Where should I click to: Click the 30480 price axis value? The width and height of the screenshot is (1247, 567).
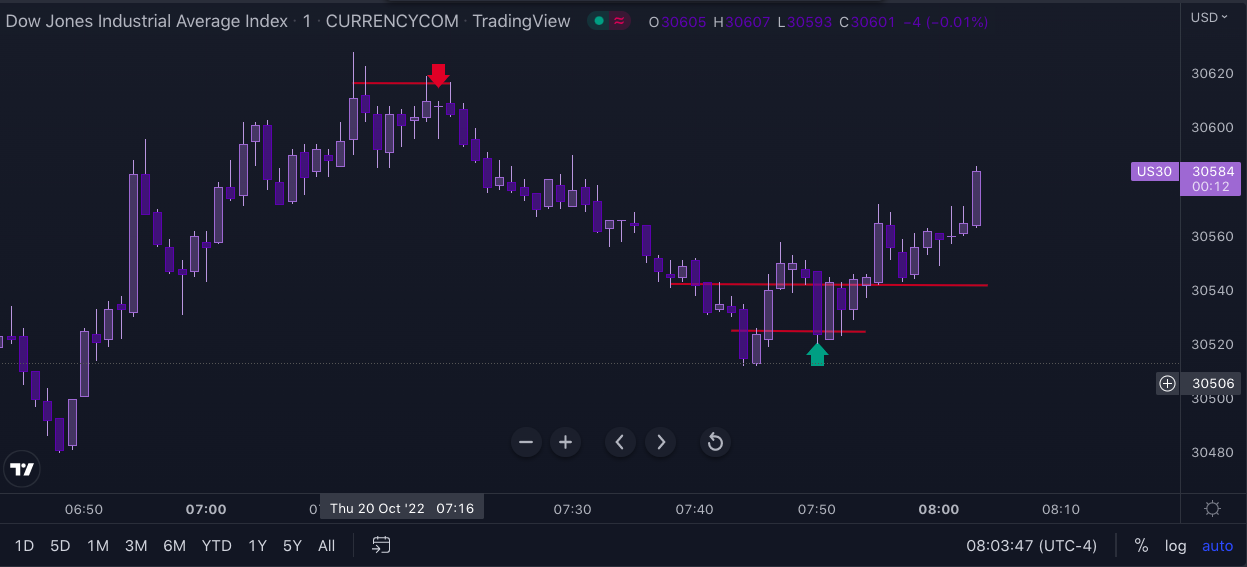(x=1212, y=452)
